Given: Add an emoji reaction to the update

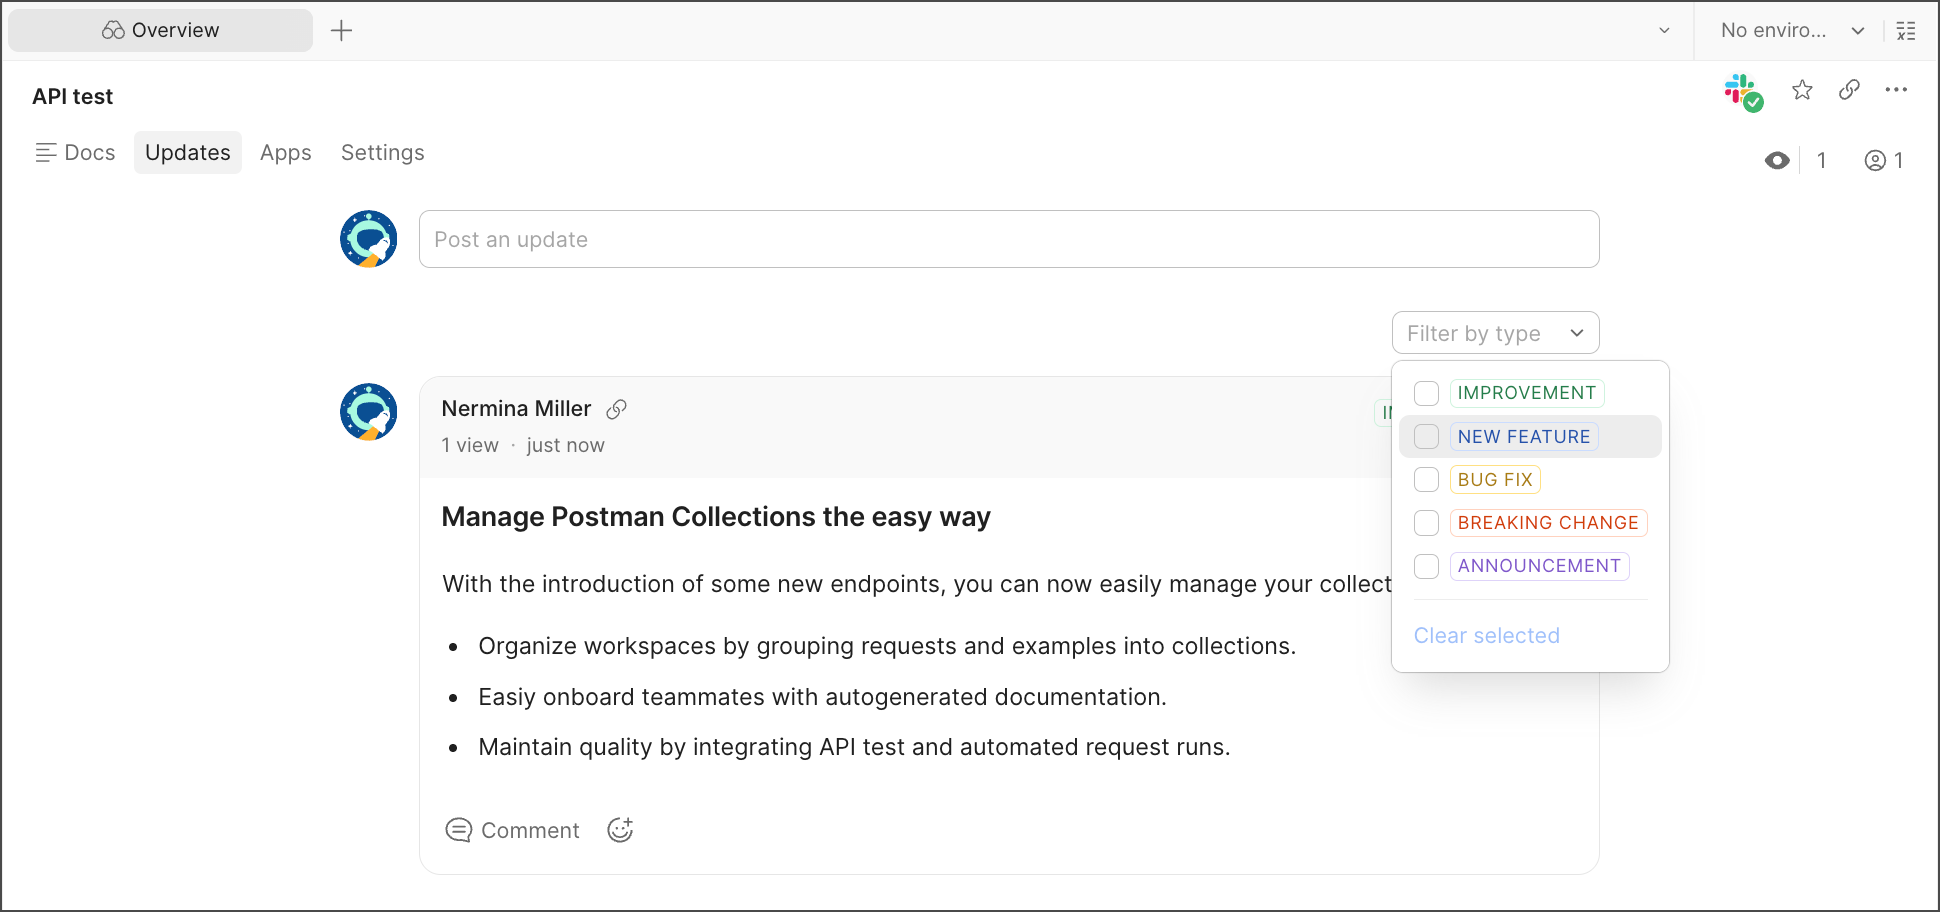Looking at the screenshot, I should pos(620,830).
